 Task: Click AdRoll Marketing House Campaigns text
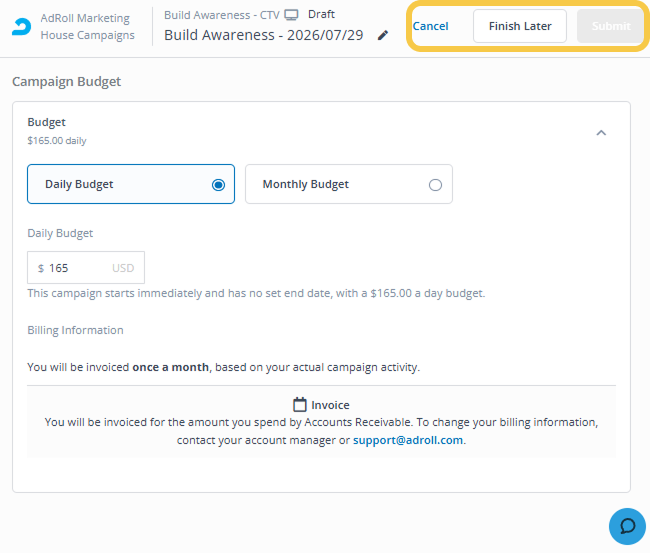(87, 27)
